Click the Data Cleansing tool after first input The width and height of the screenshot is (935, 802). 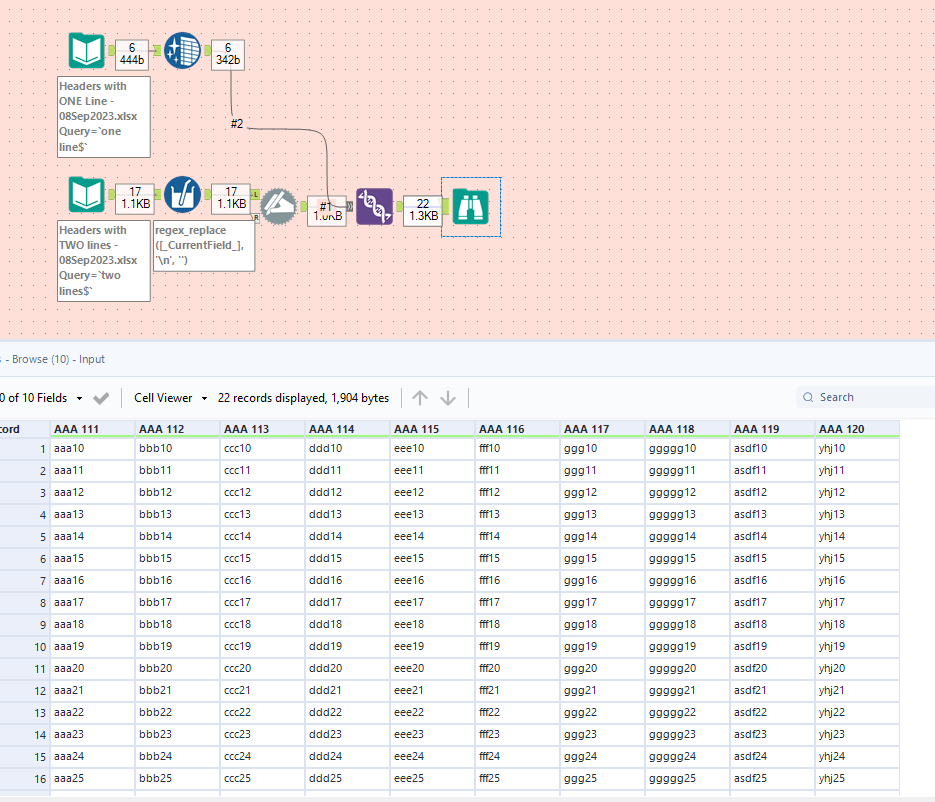point(183,50)
